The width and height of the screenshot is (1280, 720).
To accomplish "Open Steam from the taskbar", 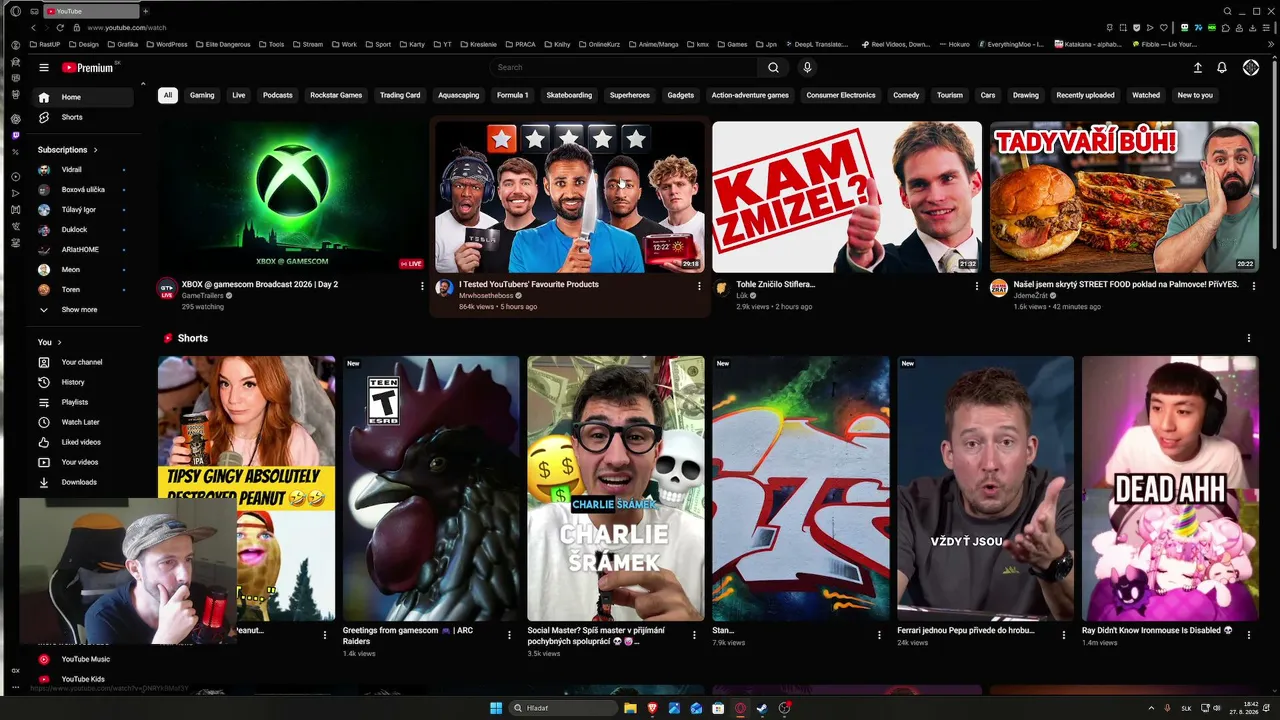I will click(x=762, y=708).
